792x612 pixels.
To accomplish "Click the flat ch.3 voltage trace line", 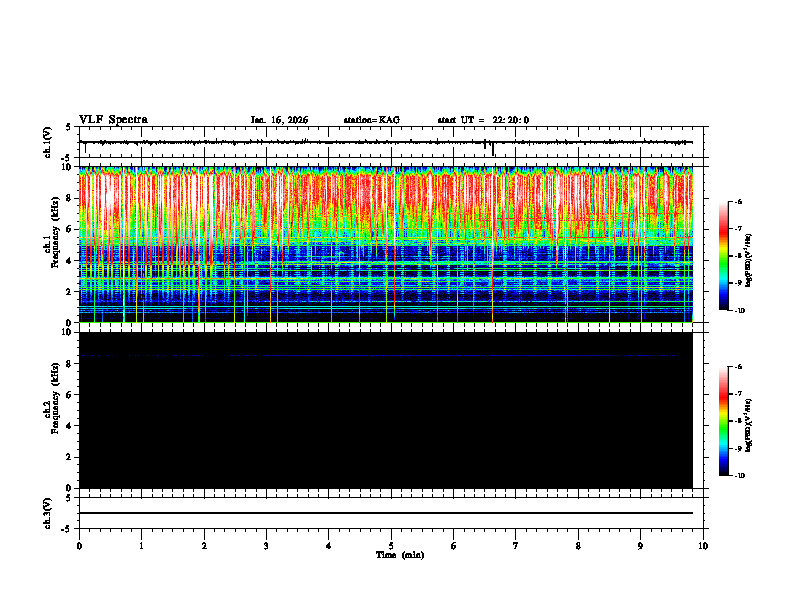I will click(x=386, y=513).
